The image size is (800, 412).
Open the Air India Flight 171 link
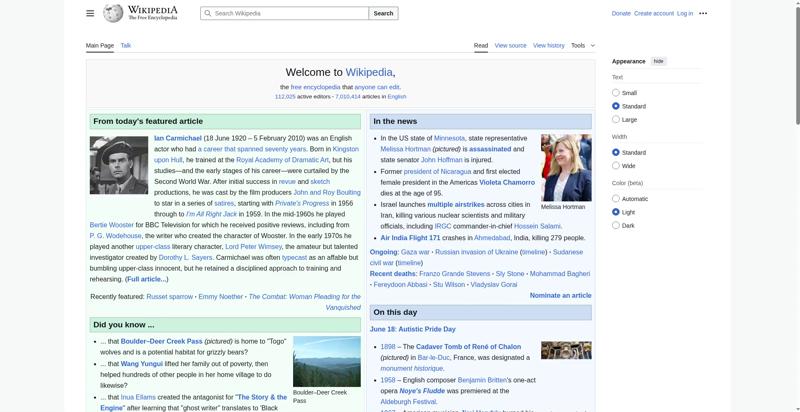410,238
